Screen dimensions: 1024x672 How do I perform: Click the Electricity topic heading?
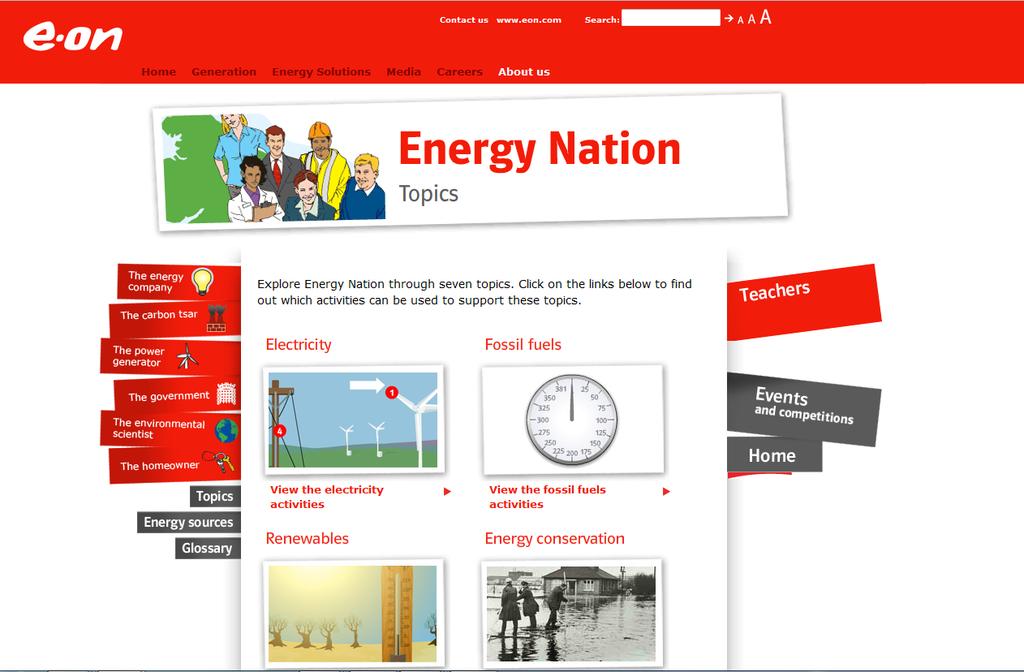[298, 344]
